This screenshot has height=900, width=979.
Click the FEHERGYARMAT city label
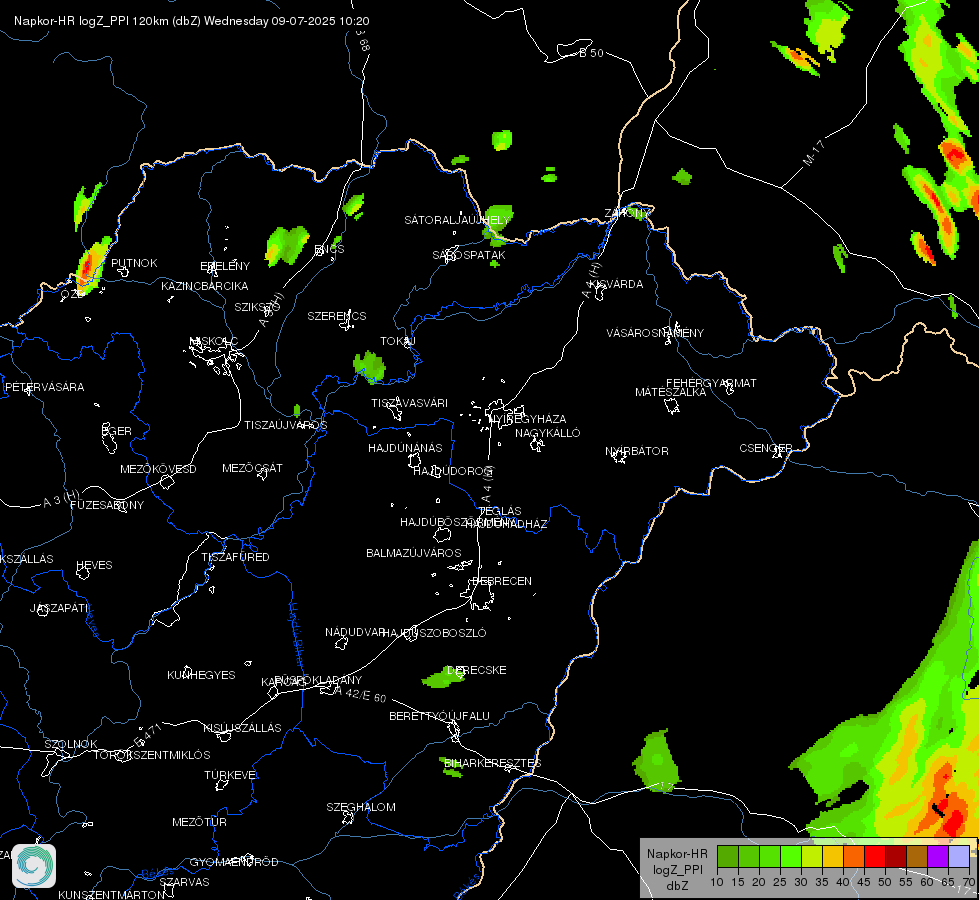pyautogui.click(x=711, y=383)
